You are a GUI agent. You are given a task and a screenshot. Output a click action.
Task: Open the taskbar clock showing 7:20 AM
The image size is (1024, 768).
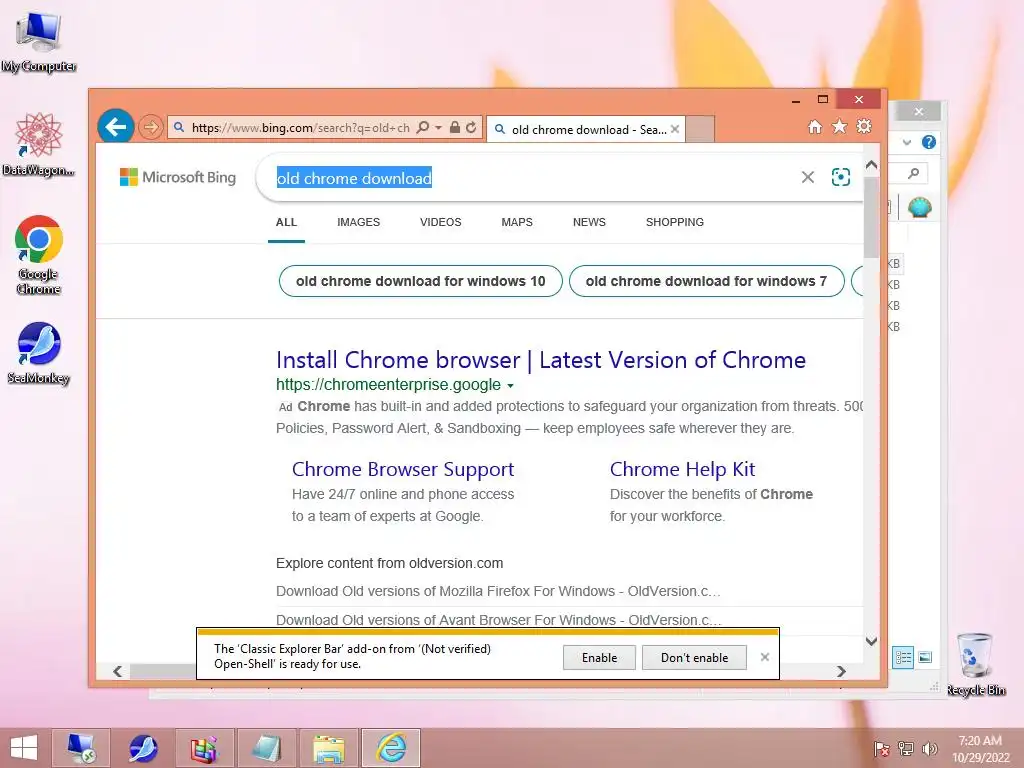point(980,748)
